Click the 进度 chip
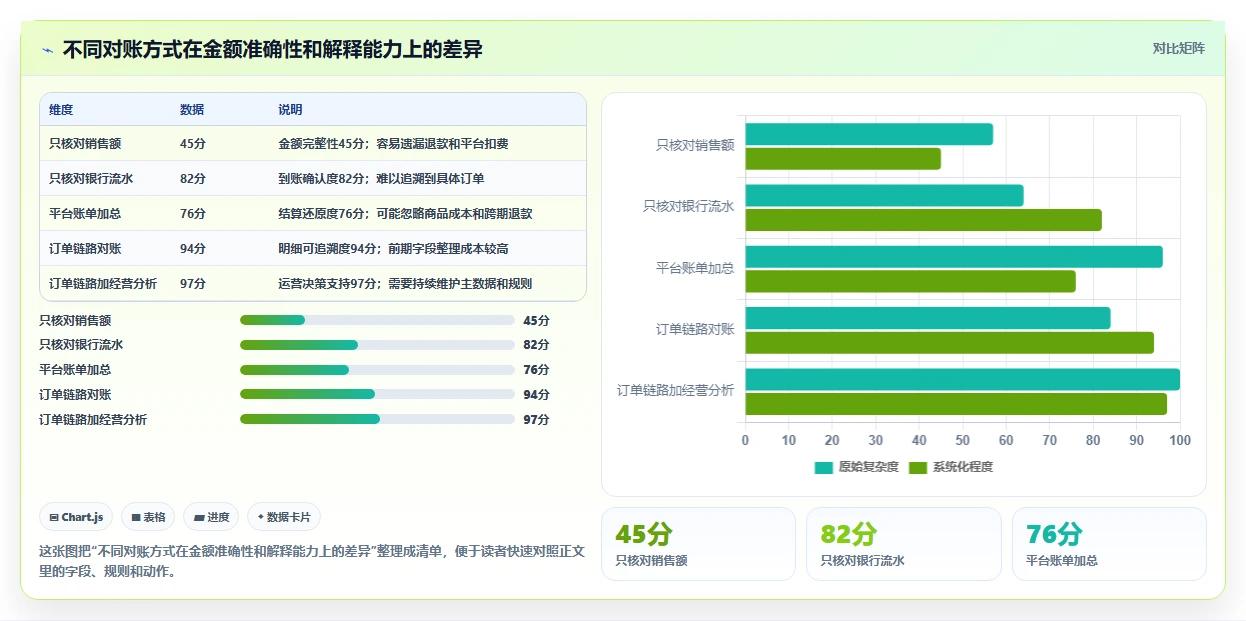This screenshot has height=621, width=1246. pos(211,517)
